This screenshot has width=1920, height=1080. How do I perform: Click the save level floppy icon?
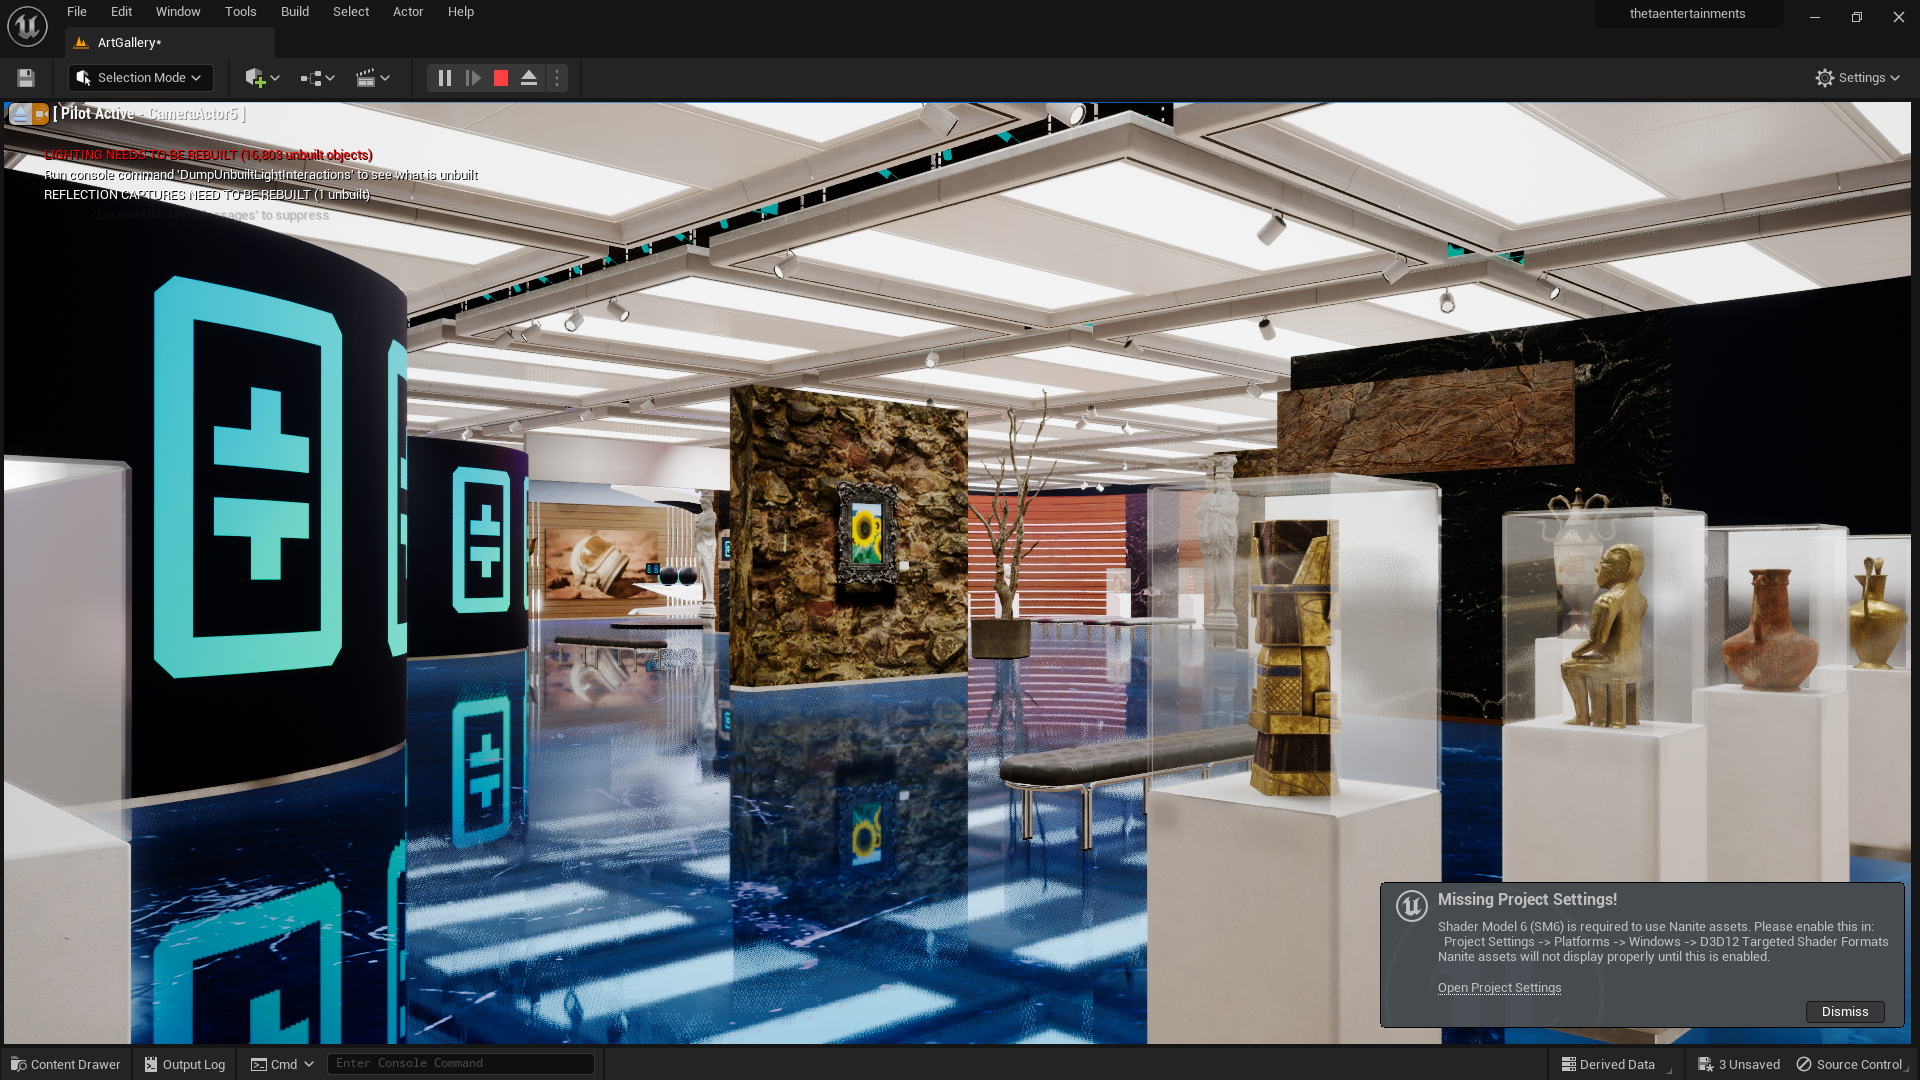(x=26, y=78)
